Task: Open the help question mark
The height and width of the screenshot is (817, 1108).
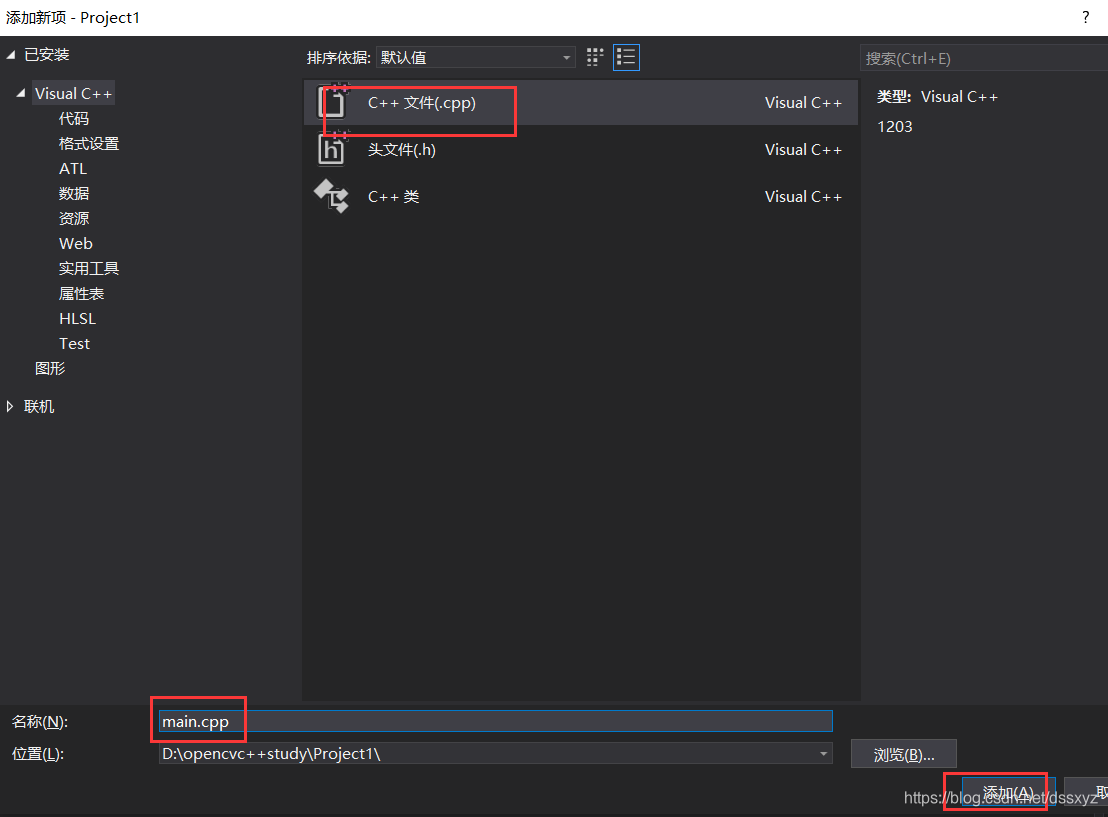Action: 1085,17
